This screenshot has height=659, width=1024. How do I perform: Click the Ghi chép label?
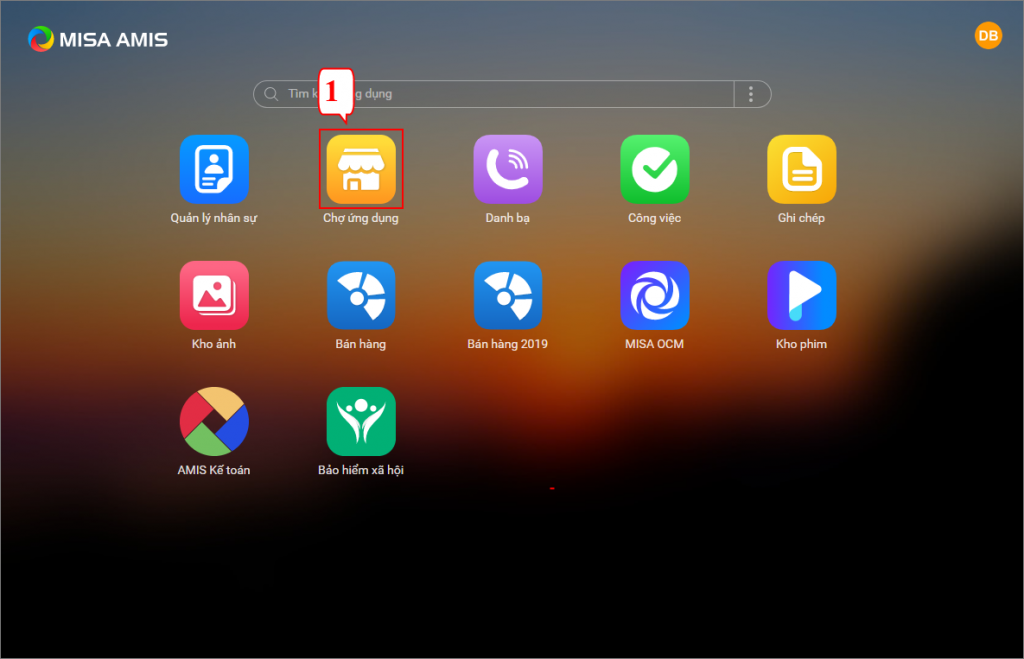(x=802, y=218)
